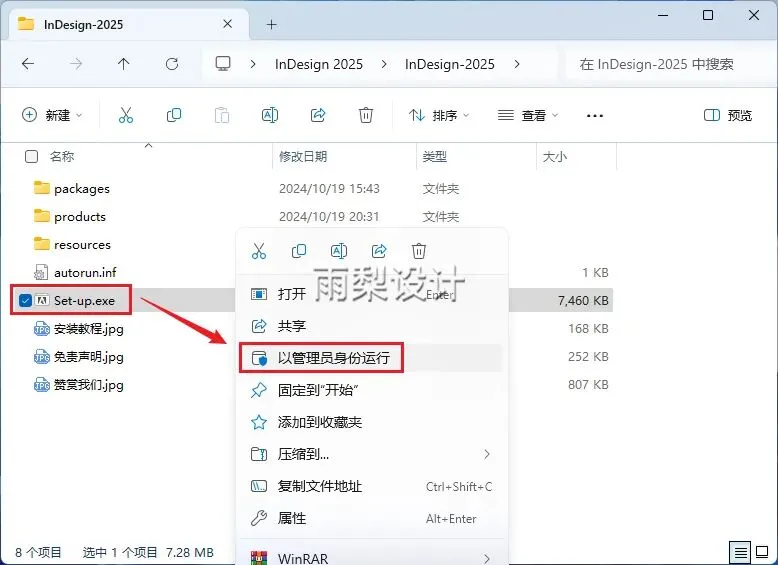The image size is (778, 565).
Task: Choose 以管理员身份运行 in the context menu
Action: (x=371, y=358)
